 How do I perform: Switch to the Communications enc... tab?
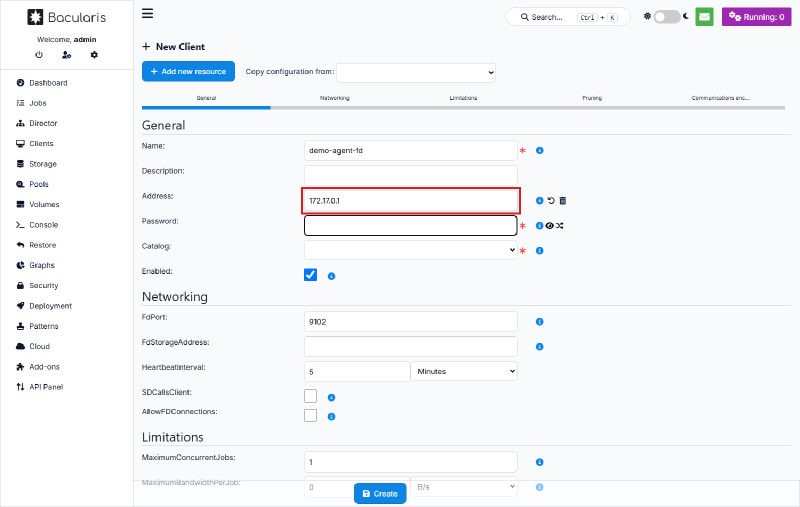720,98
